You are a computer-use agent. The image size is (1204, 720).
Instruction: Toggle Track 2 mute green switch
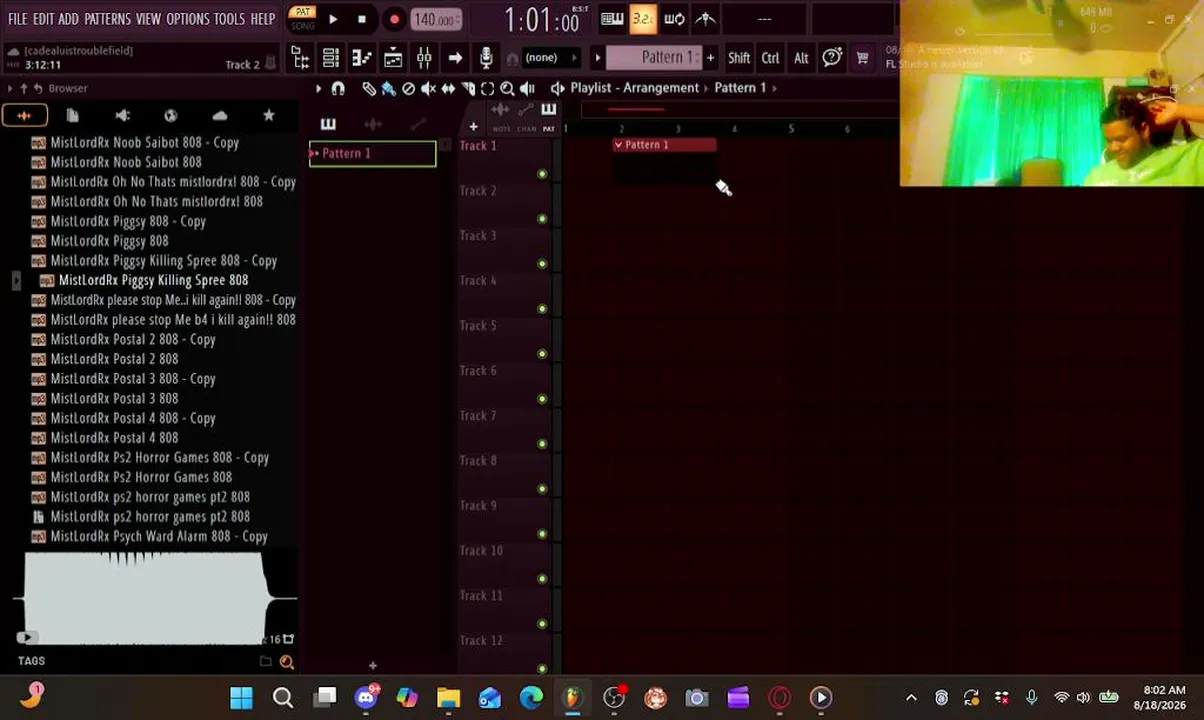click(x=542, y=219)
